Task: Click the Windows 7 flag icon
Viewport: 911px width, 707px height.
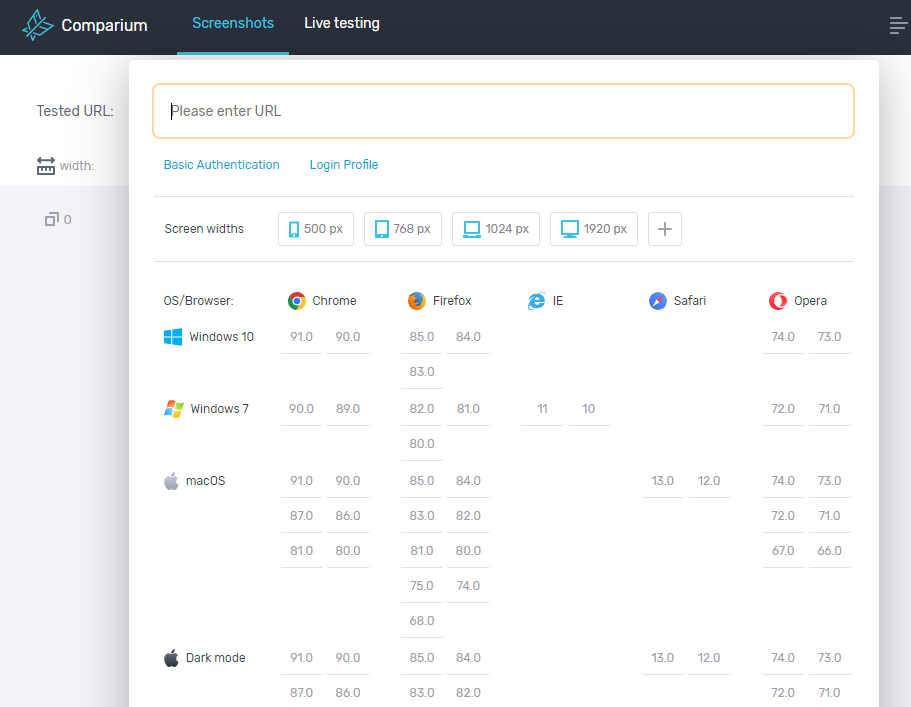Action: click(x=174, y=409)
